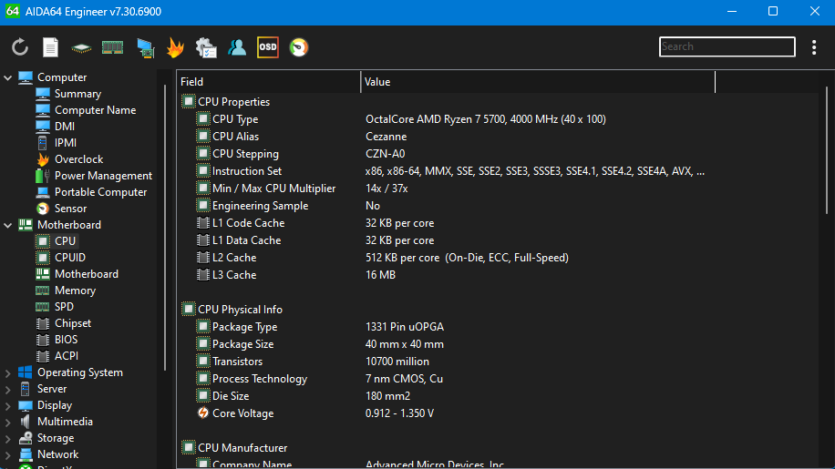The image size is (835, 469).
Task: Select Motherboard sub-item under Motherboard
Action: pos(86,274)
